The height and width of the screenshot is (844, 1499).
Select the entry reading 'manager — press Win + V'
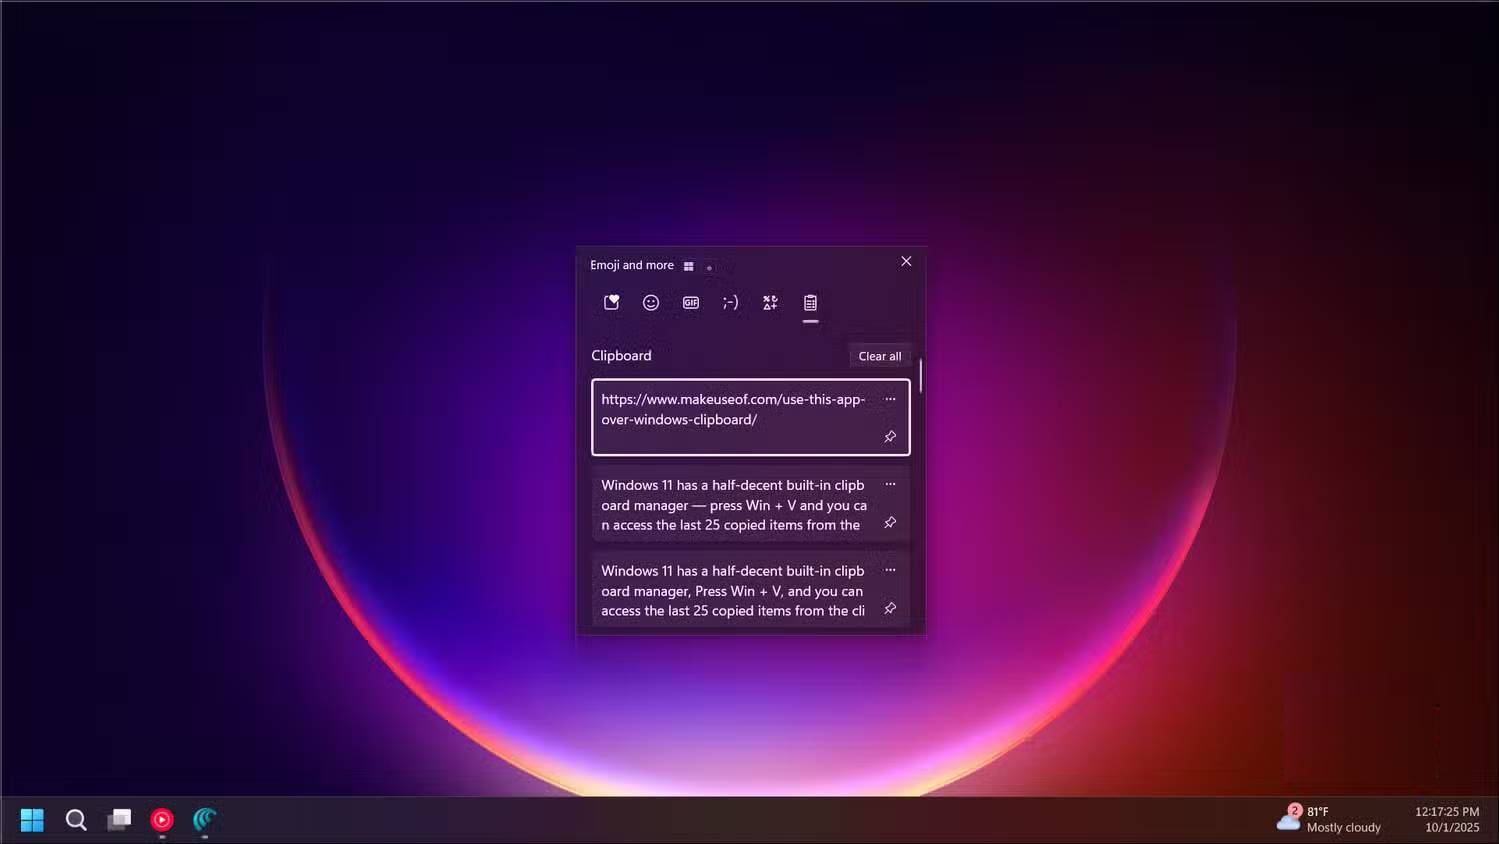coord(751,503)
